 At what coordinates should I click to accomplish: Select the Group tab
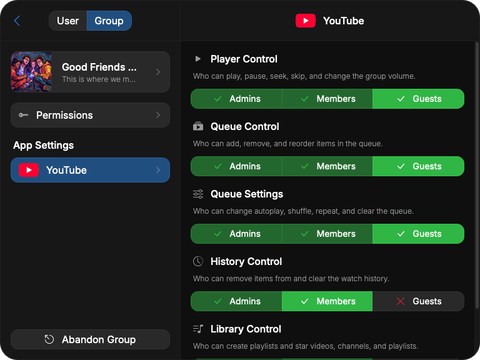[x=109, y=21]
